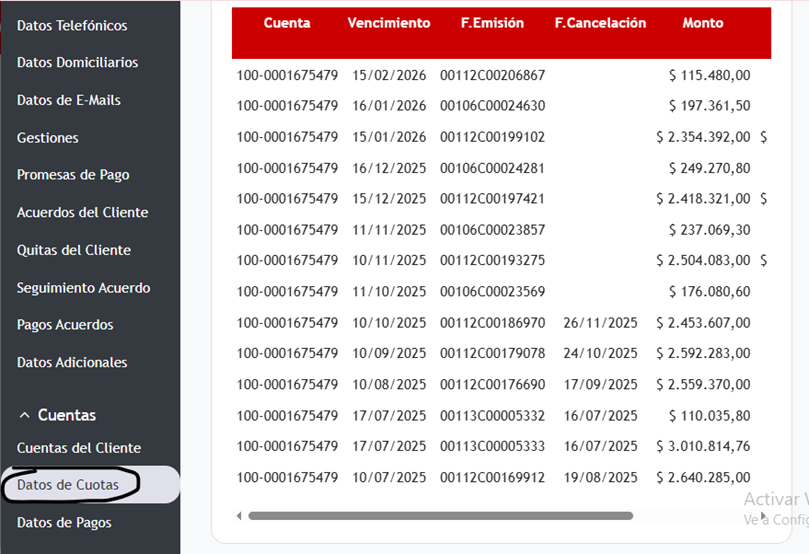Open Quitas del Cliente section
The image size is (809, 554).
click(74, 250)
